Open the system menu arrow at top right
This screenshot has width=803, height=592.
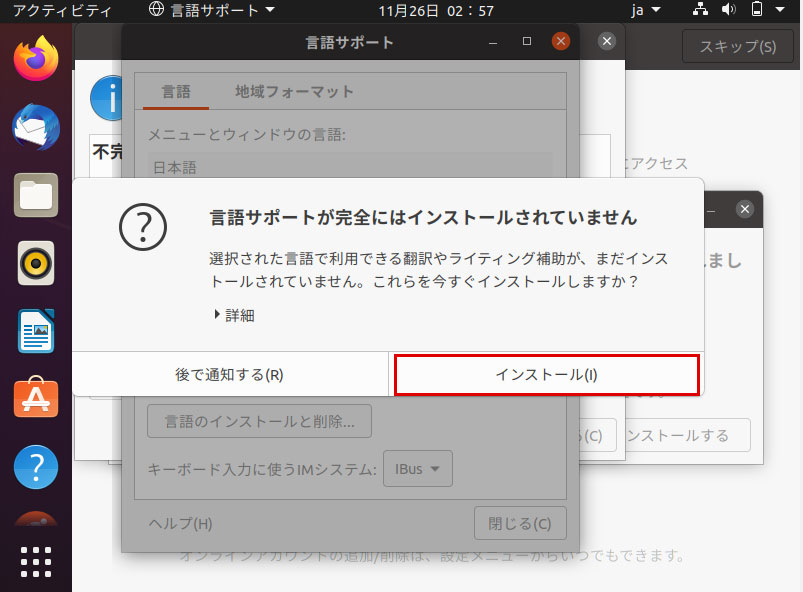point(780,9)
